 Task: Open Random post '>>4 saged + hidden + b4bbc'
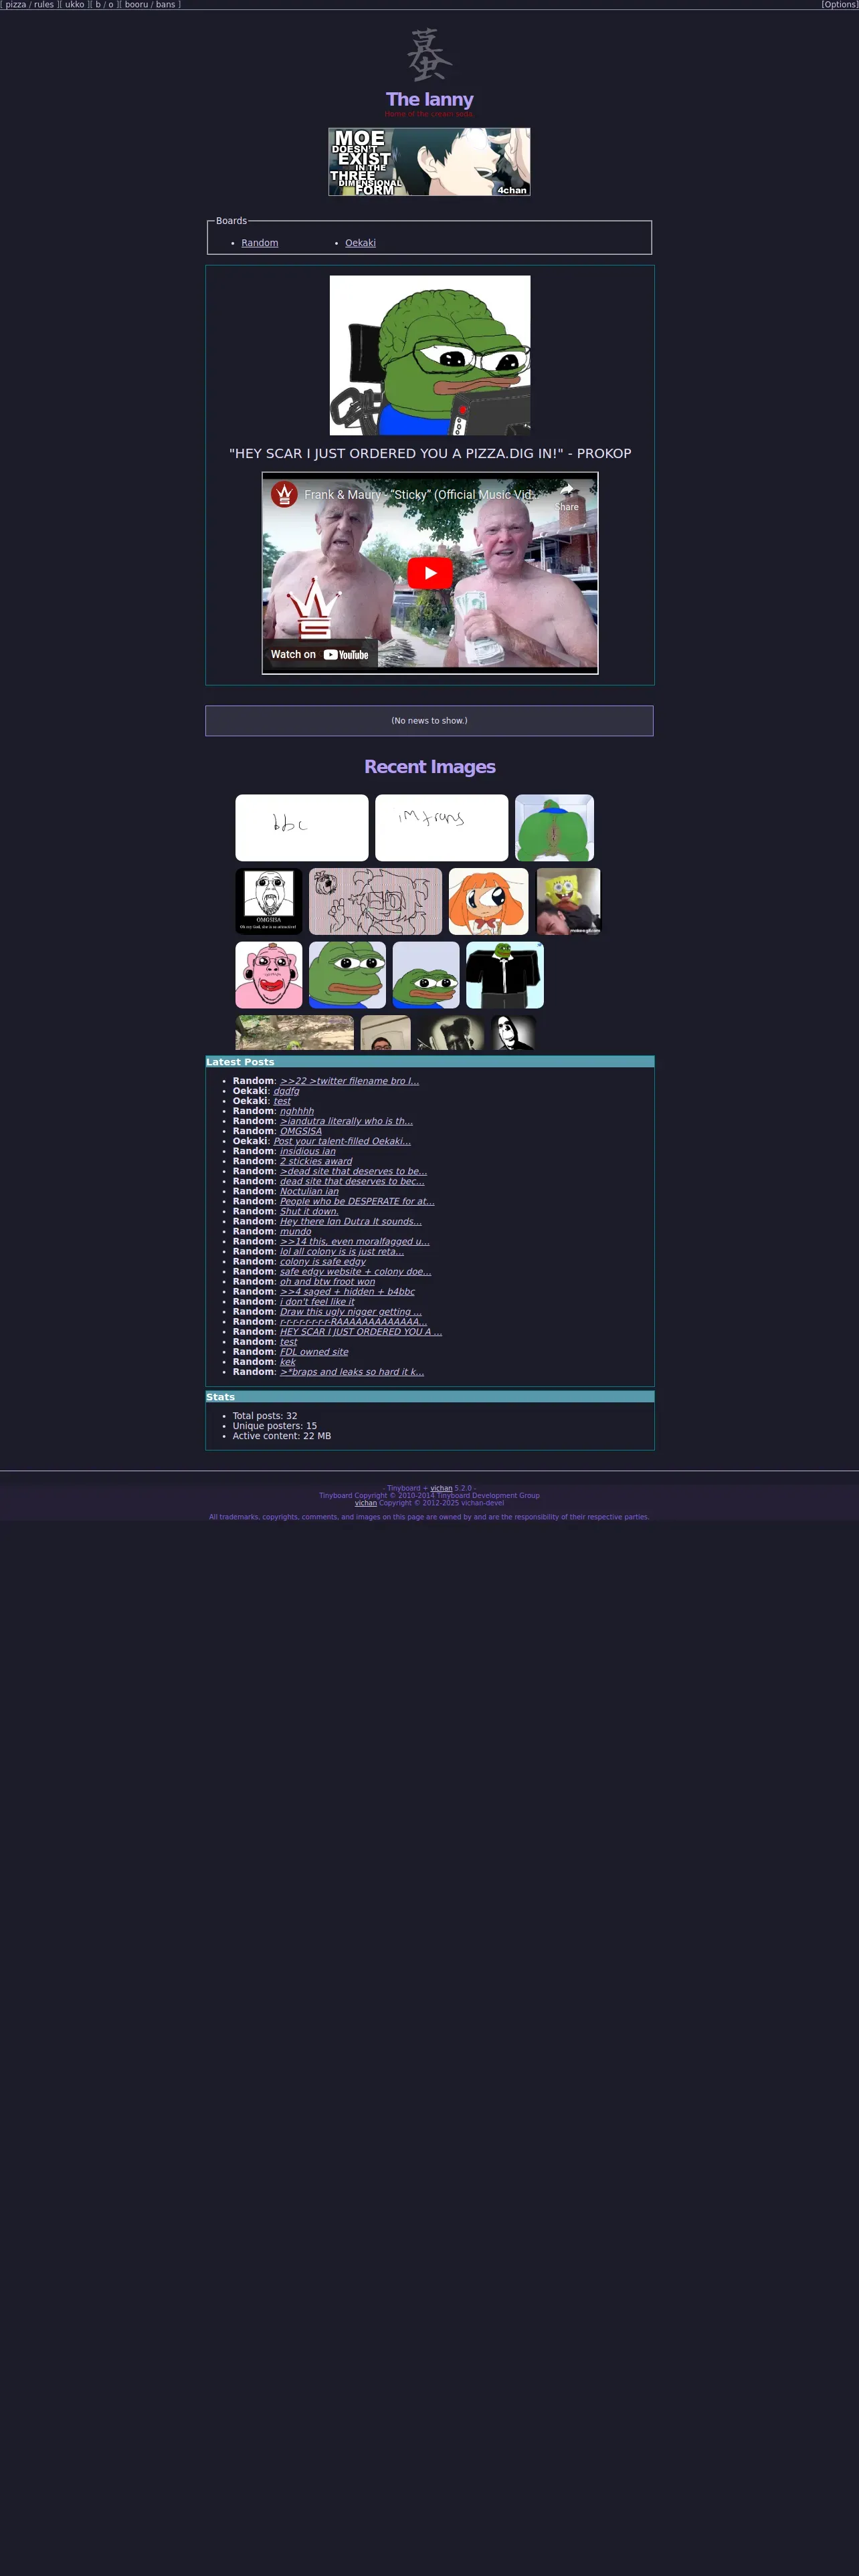[347, 1291]
